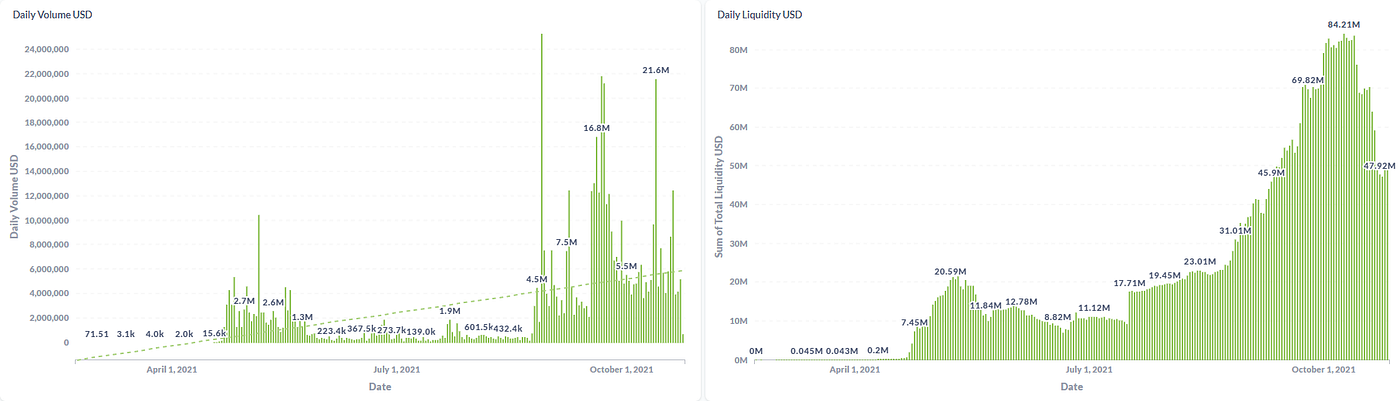Click the 71.51 data label
1400x401 pixels.
pos(97,334)
